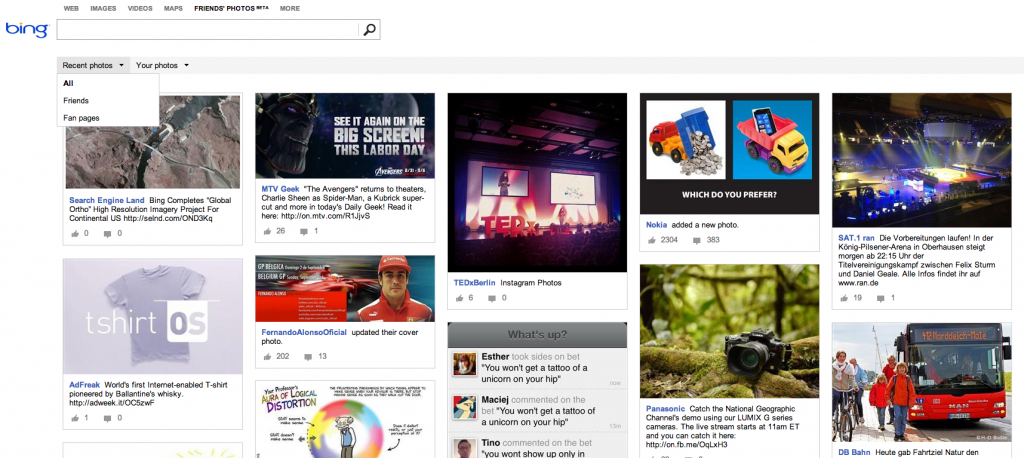
Task: Open the DB Bahn red bus photo
Action: tap(921, 382)
